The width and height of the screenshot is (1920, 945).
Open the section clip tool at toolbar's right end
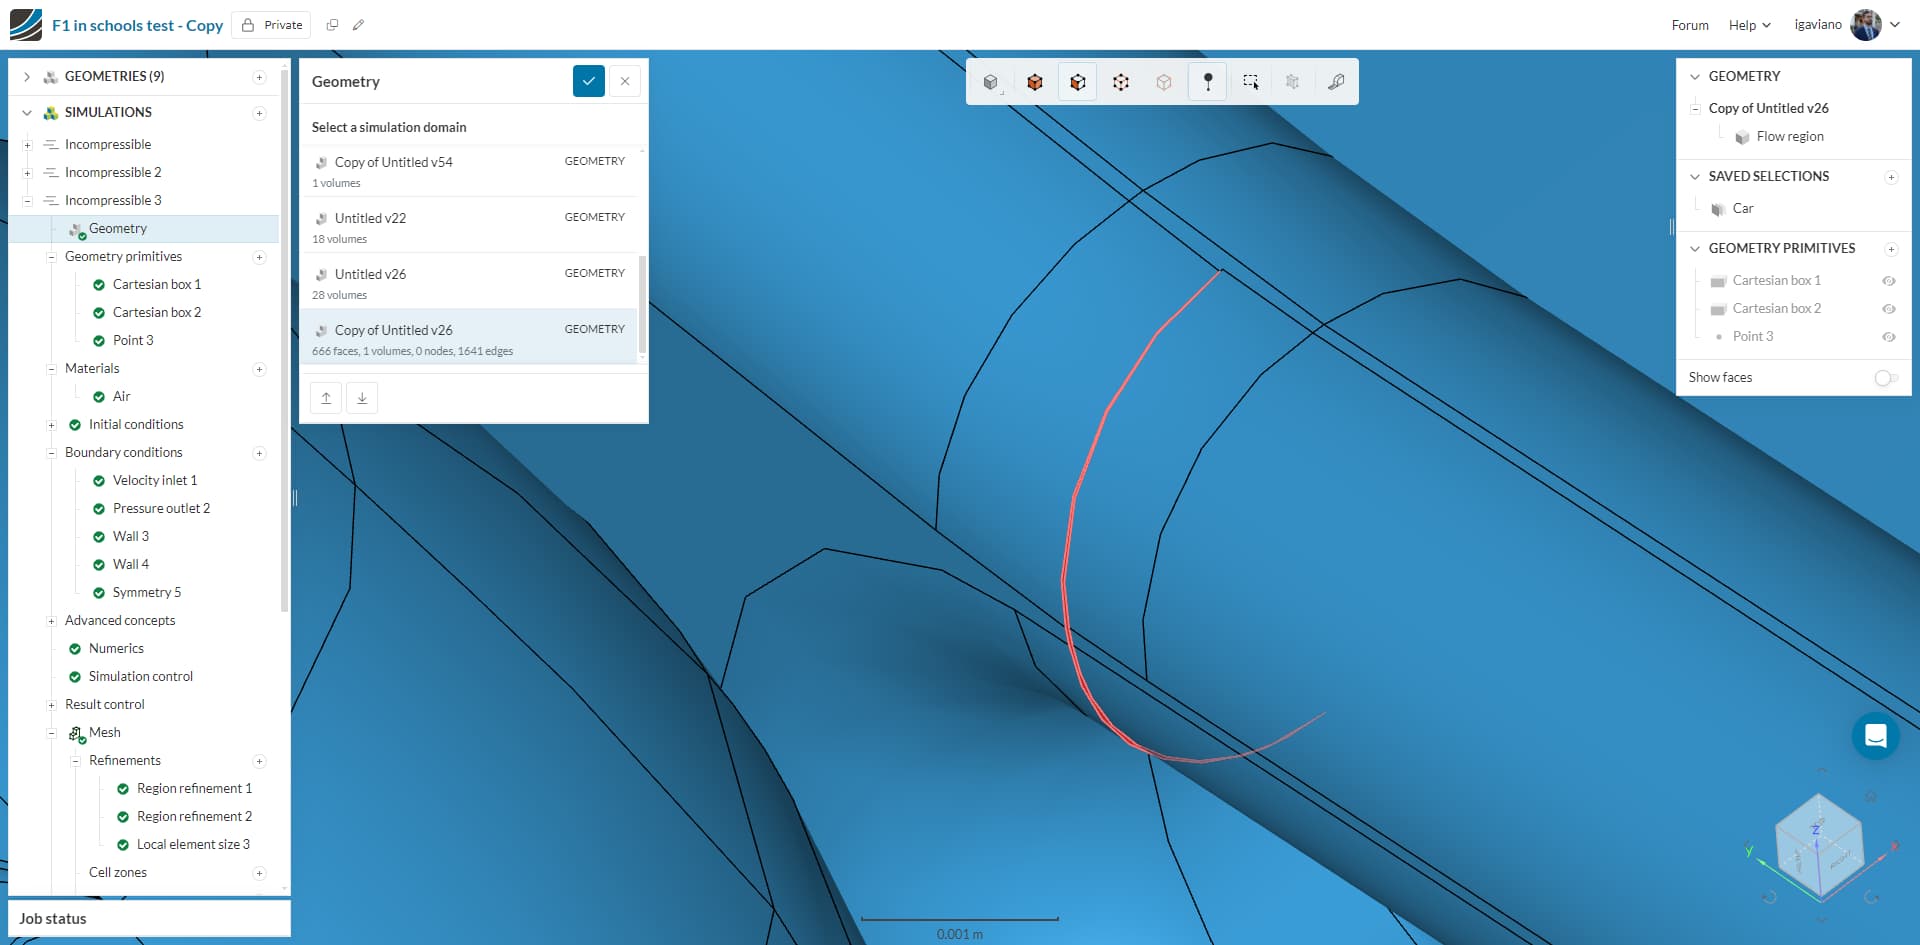1336,82
